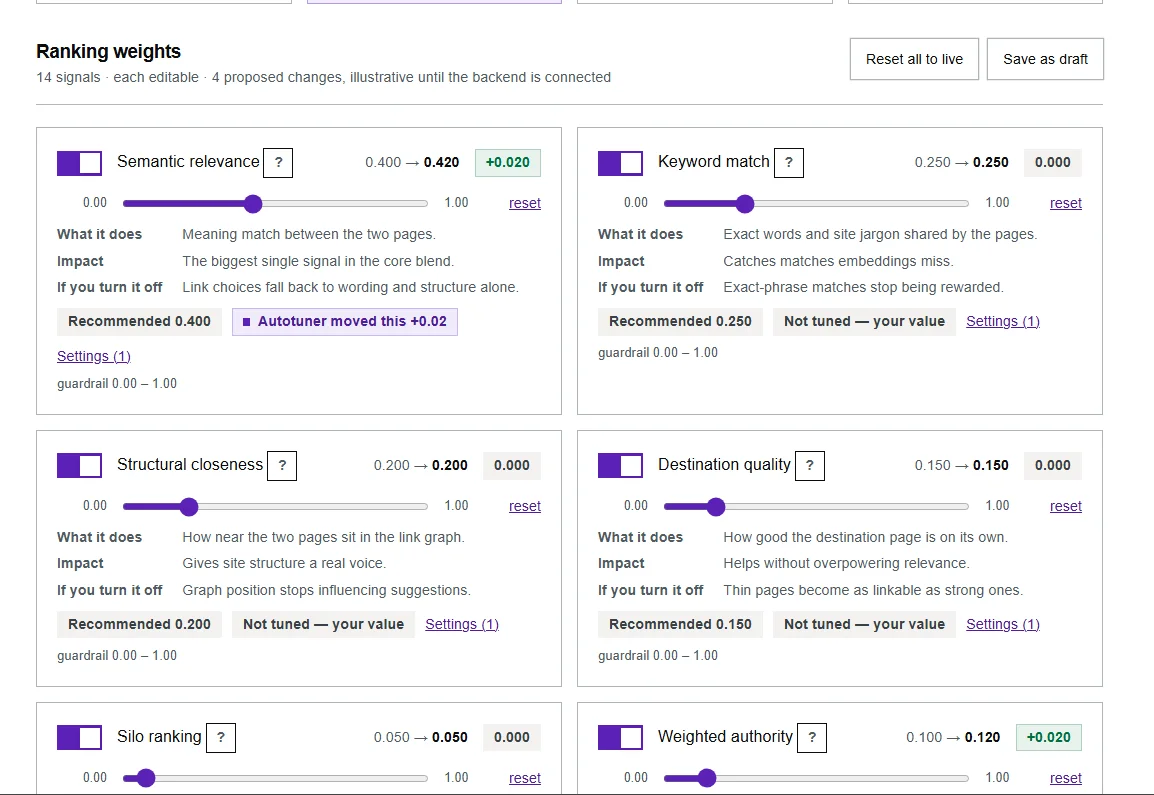Click Weighted authority '+0.020' delta badge

pyautogui.click(x=1049, y=738)
